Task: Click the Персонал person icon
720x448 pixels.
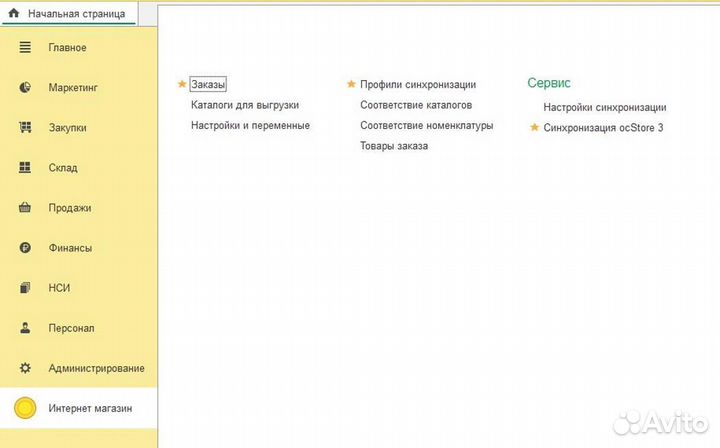Action: [x=25, y=328]
